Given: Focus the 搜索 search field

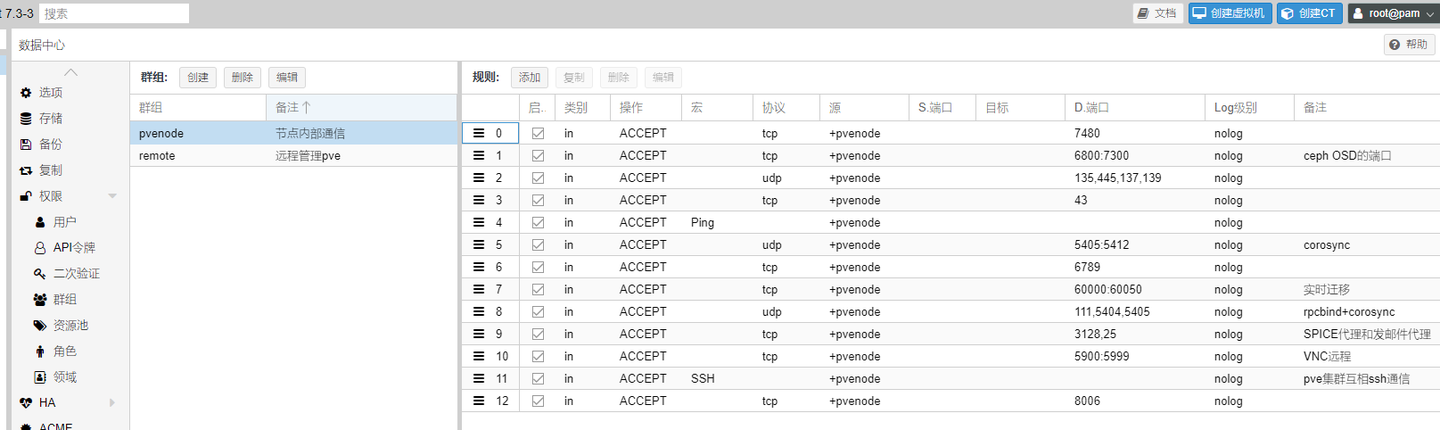Looking at the screenshot, I should point(114,13).
